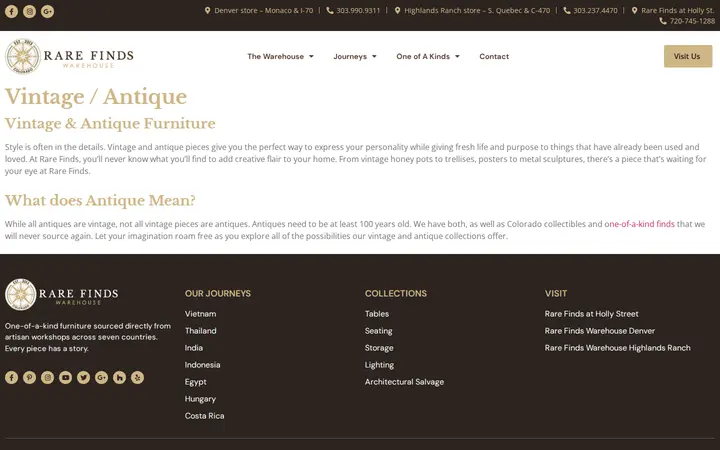Call the 303.990.9311 phone number
The height and width of the screenshot is (450, 720).
pyautogui.click(x=358, y=11)
